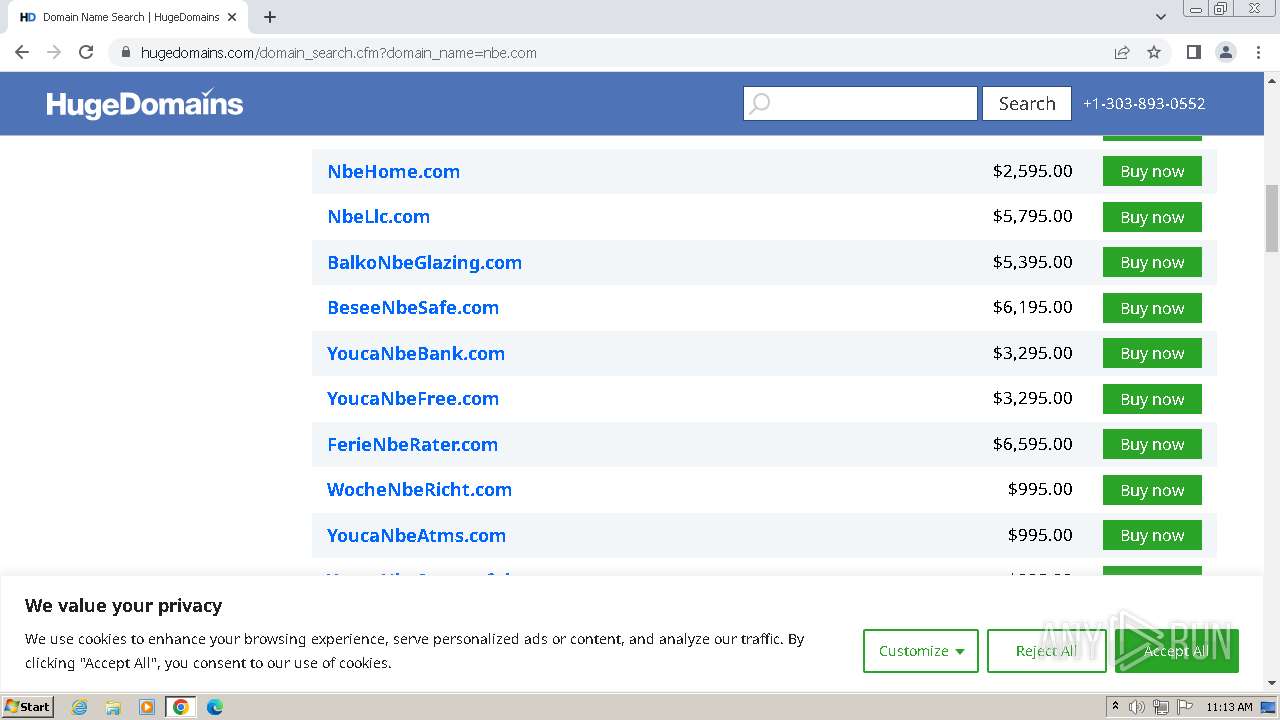The width and height of the screenshot is (1280, 720).
Task: Open NbeLlc.com listing
Action: [x=378, y=216]
